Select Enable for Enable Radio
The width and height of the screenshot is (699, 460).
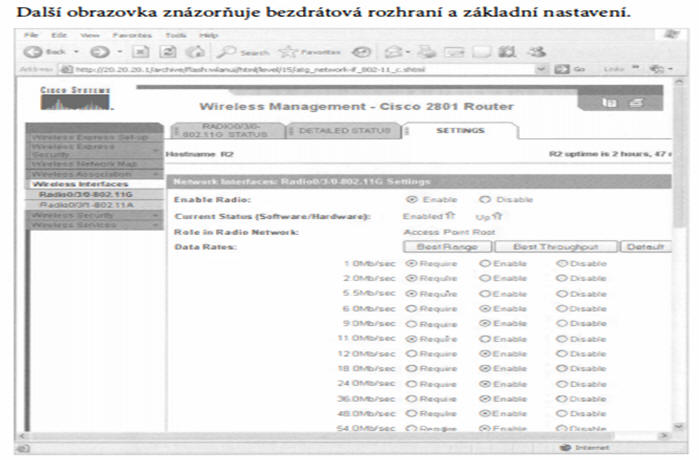pyautogui.click(x=412, y=200)
